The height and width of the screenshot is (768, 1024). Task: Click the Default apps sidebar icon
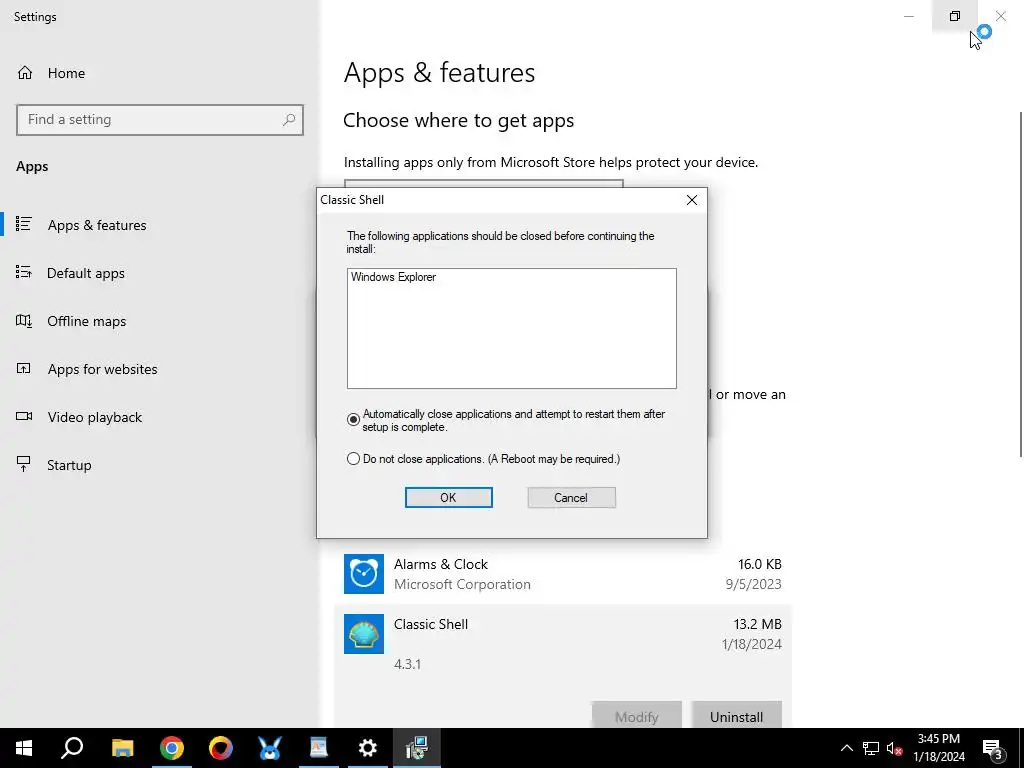pyautogui.click(x=24, y=272)
